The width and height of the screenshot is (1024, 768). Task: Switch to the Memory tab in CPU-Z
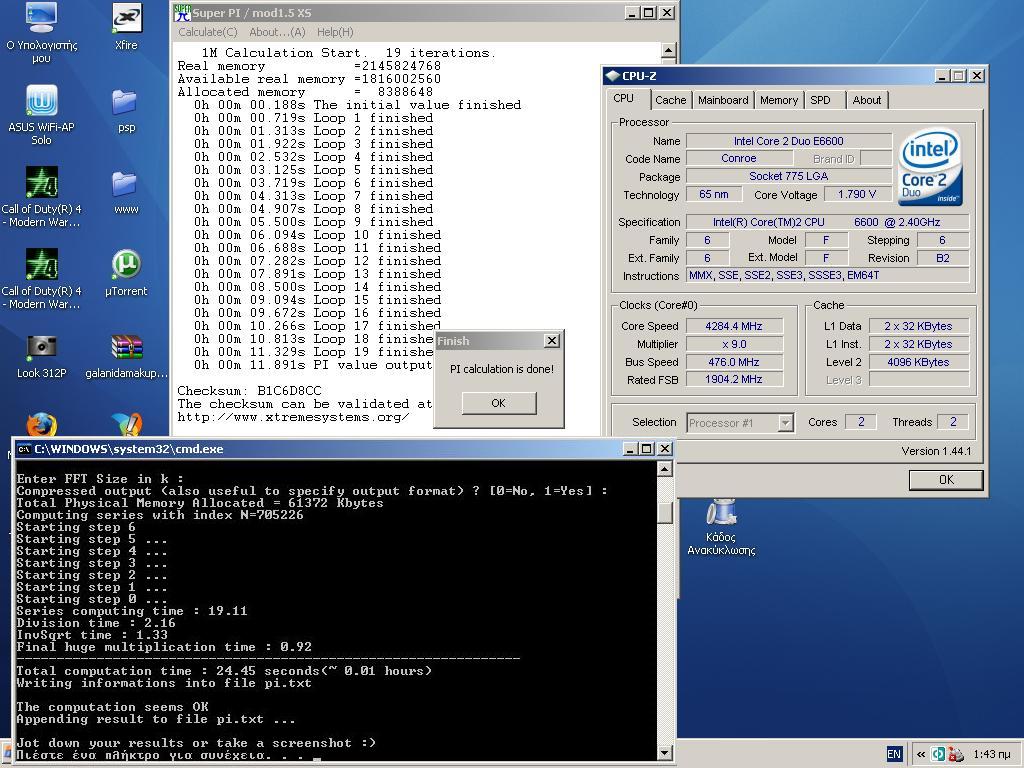(x=778, y=100)
